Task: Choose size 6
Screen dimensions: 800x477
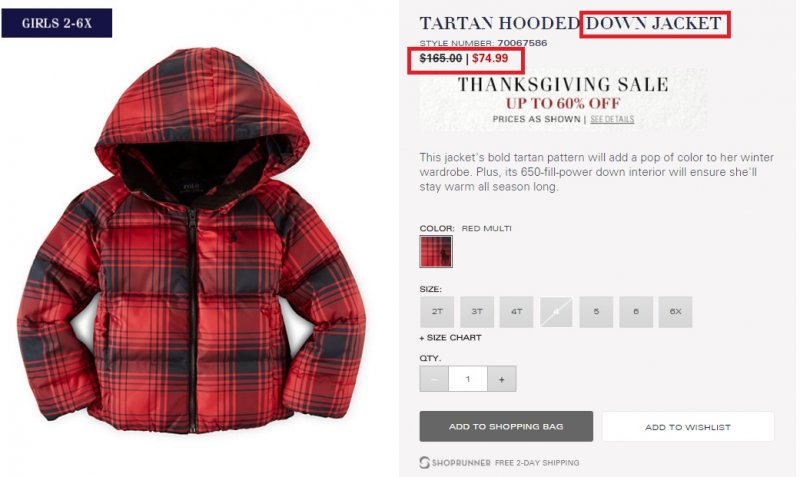Action: [x=636, y=312]
